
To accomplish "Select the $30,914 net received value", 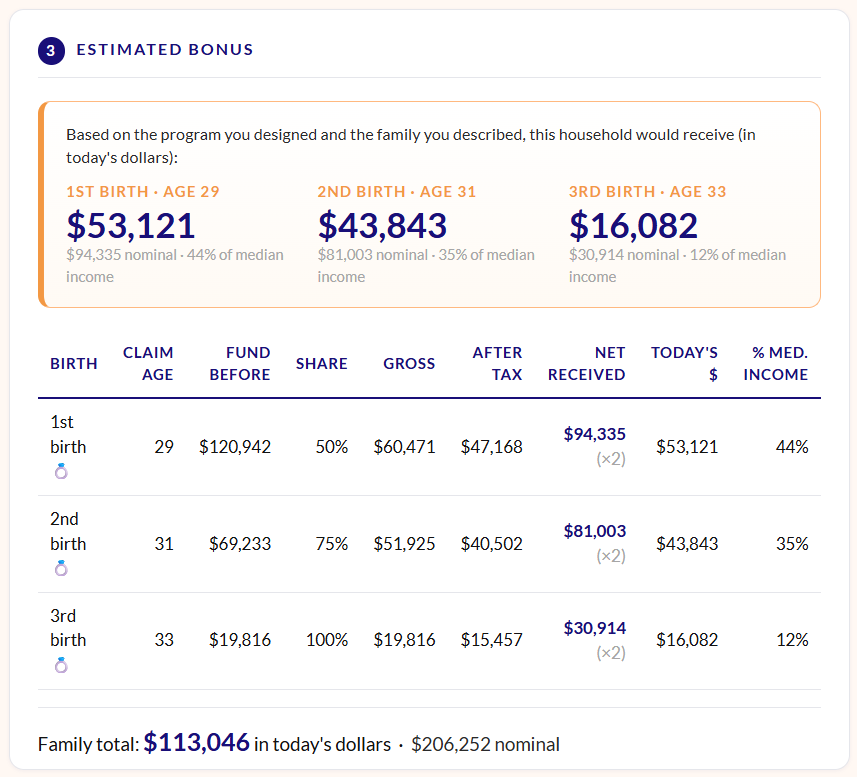I will [595, 628].
